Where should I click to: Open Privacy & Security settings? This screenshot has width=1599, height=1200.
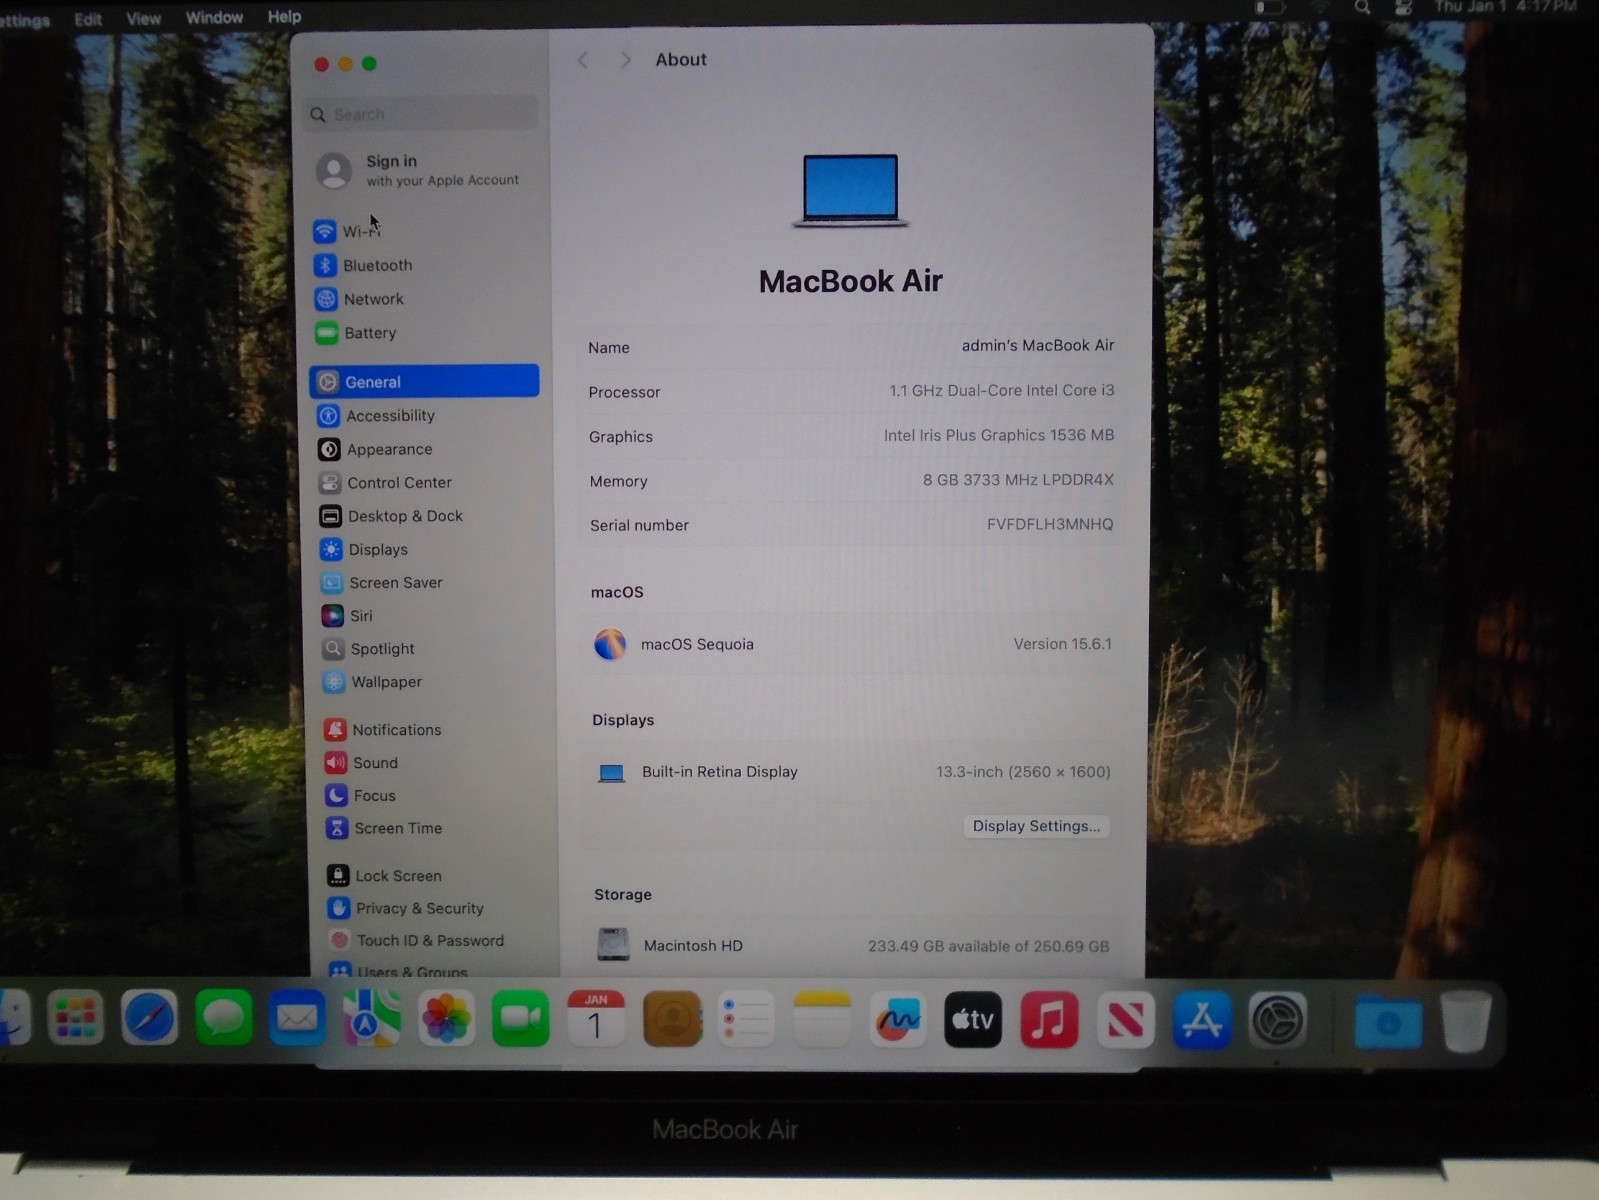(x=406, y=908)
